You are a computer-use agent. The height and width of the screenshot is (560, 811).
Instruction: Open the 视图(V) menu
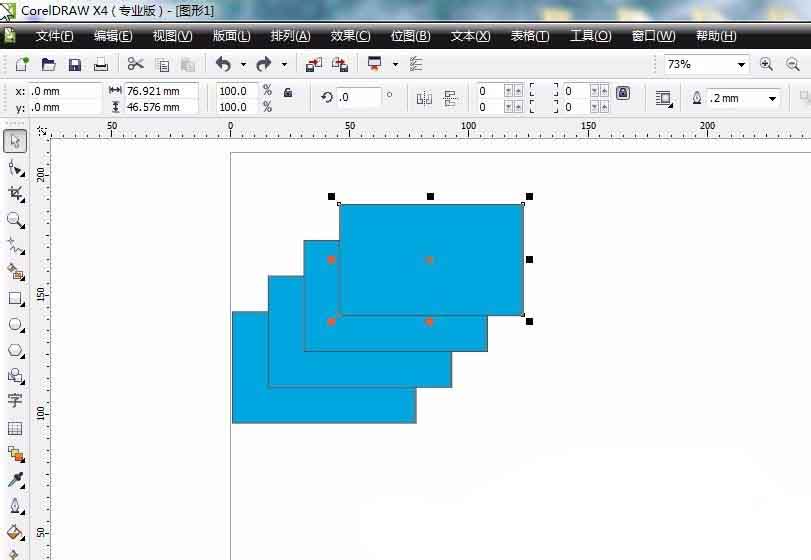tap(172, 36)
